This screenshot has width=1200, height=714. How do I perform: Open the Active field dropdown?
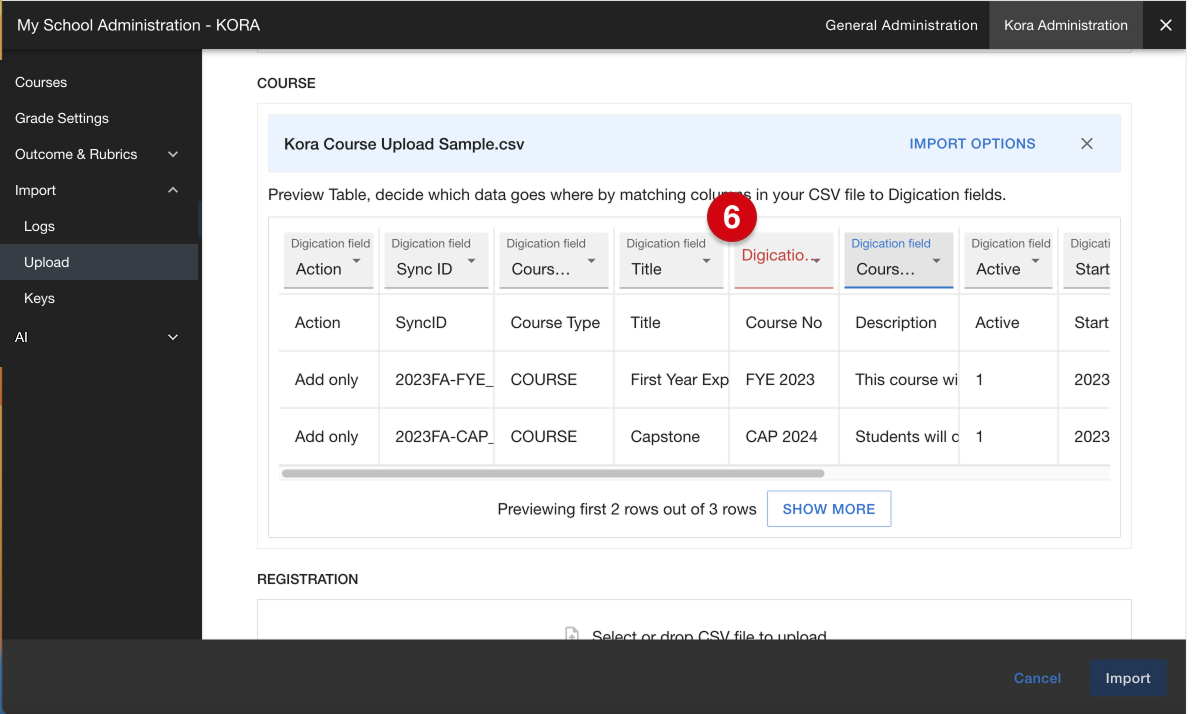tap(1009, 260)
